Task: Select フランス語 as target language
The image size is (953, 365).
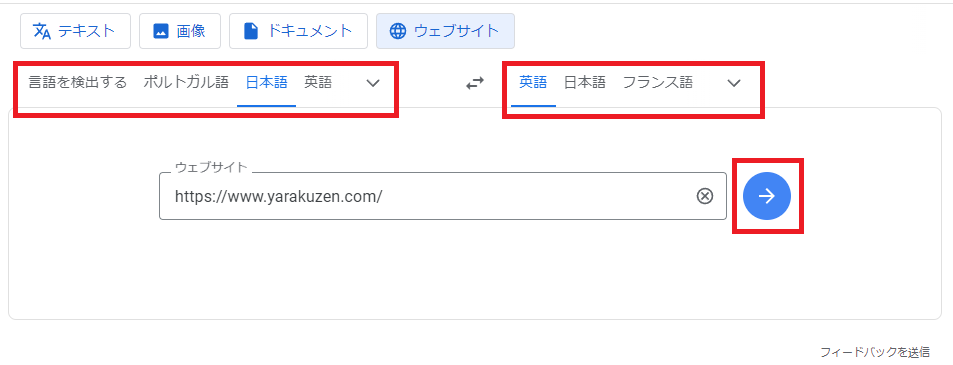Action: coord(658,83)
